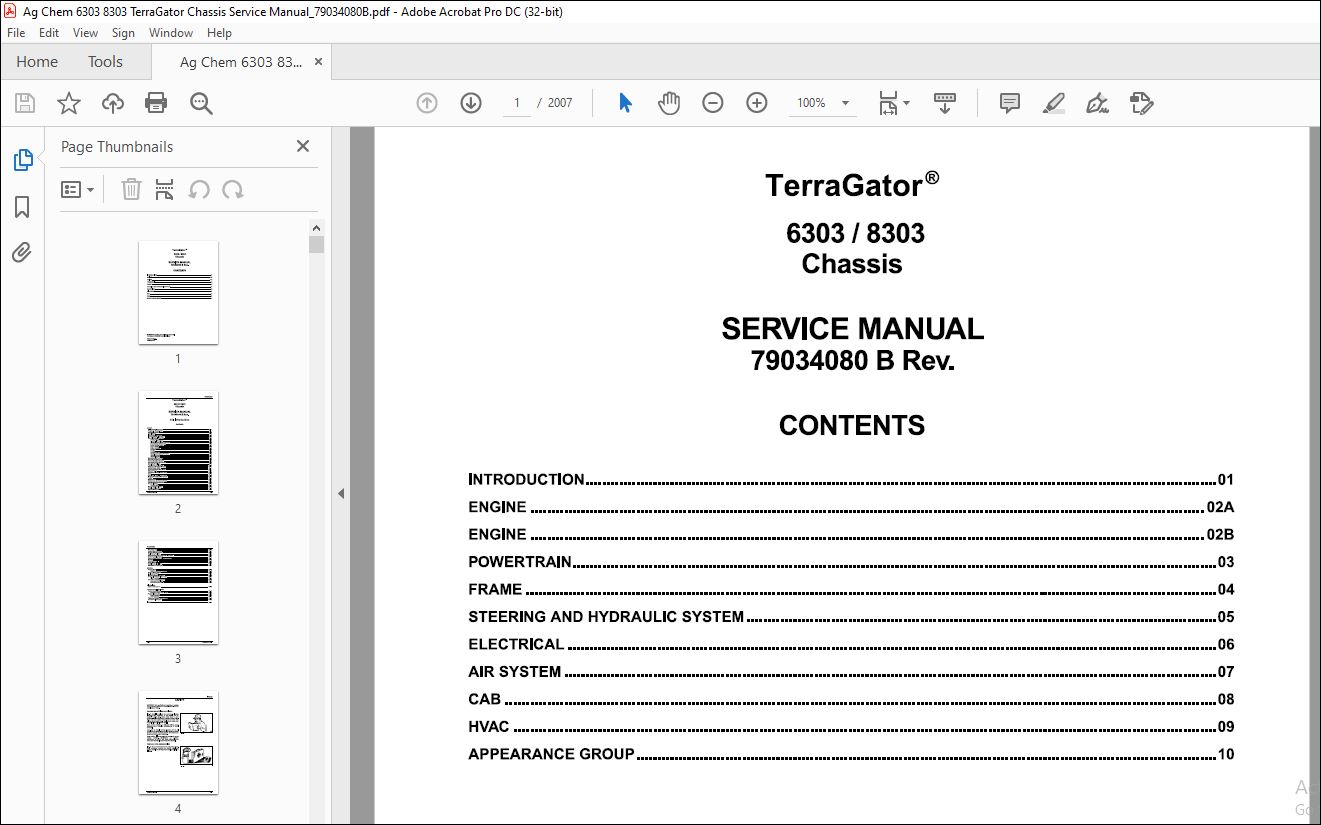
Task: Upload the file to cloud storage
Action: pyautogui.click(x=113, y=103)
